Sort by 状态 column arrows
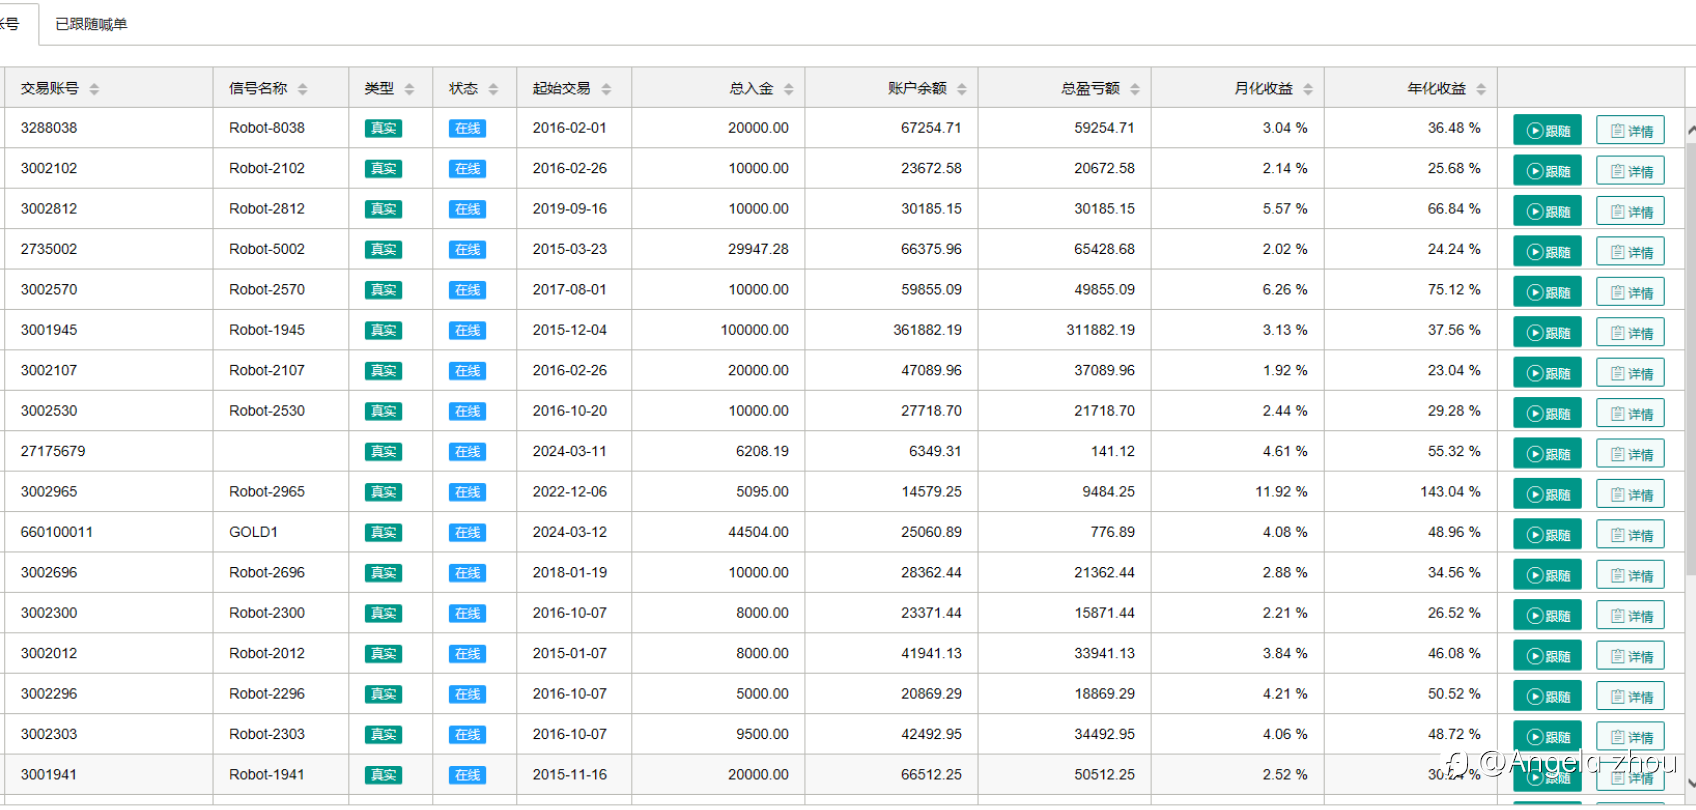 click(x=493, y=89)
